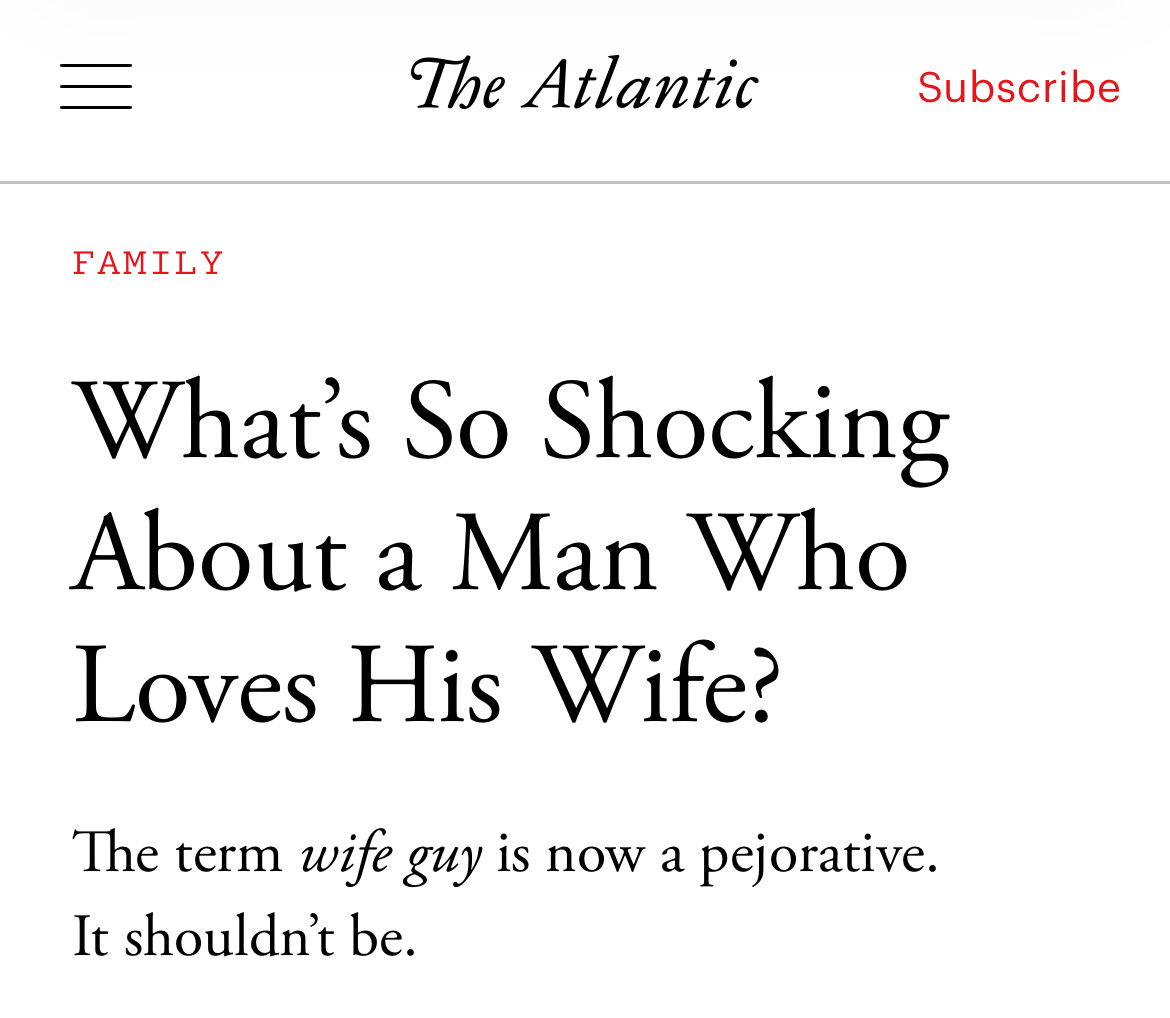The width and height of the screenshot is (1170, 1018).
Task: Click the word "term" in the subheading
Action: pyautogui.click(x=229, y=857)
